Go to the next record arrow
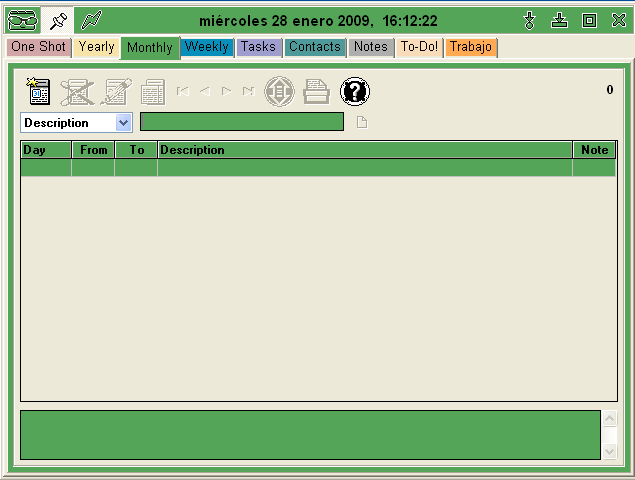Viewport: 635px width, 480px height. pyautogui.click(x=227, y=92)
